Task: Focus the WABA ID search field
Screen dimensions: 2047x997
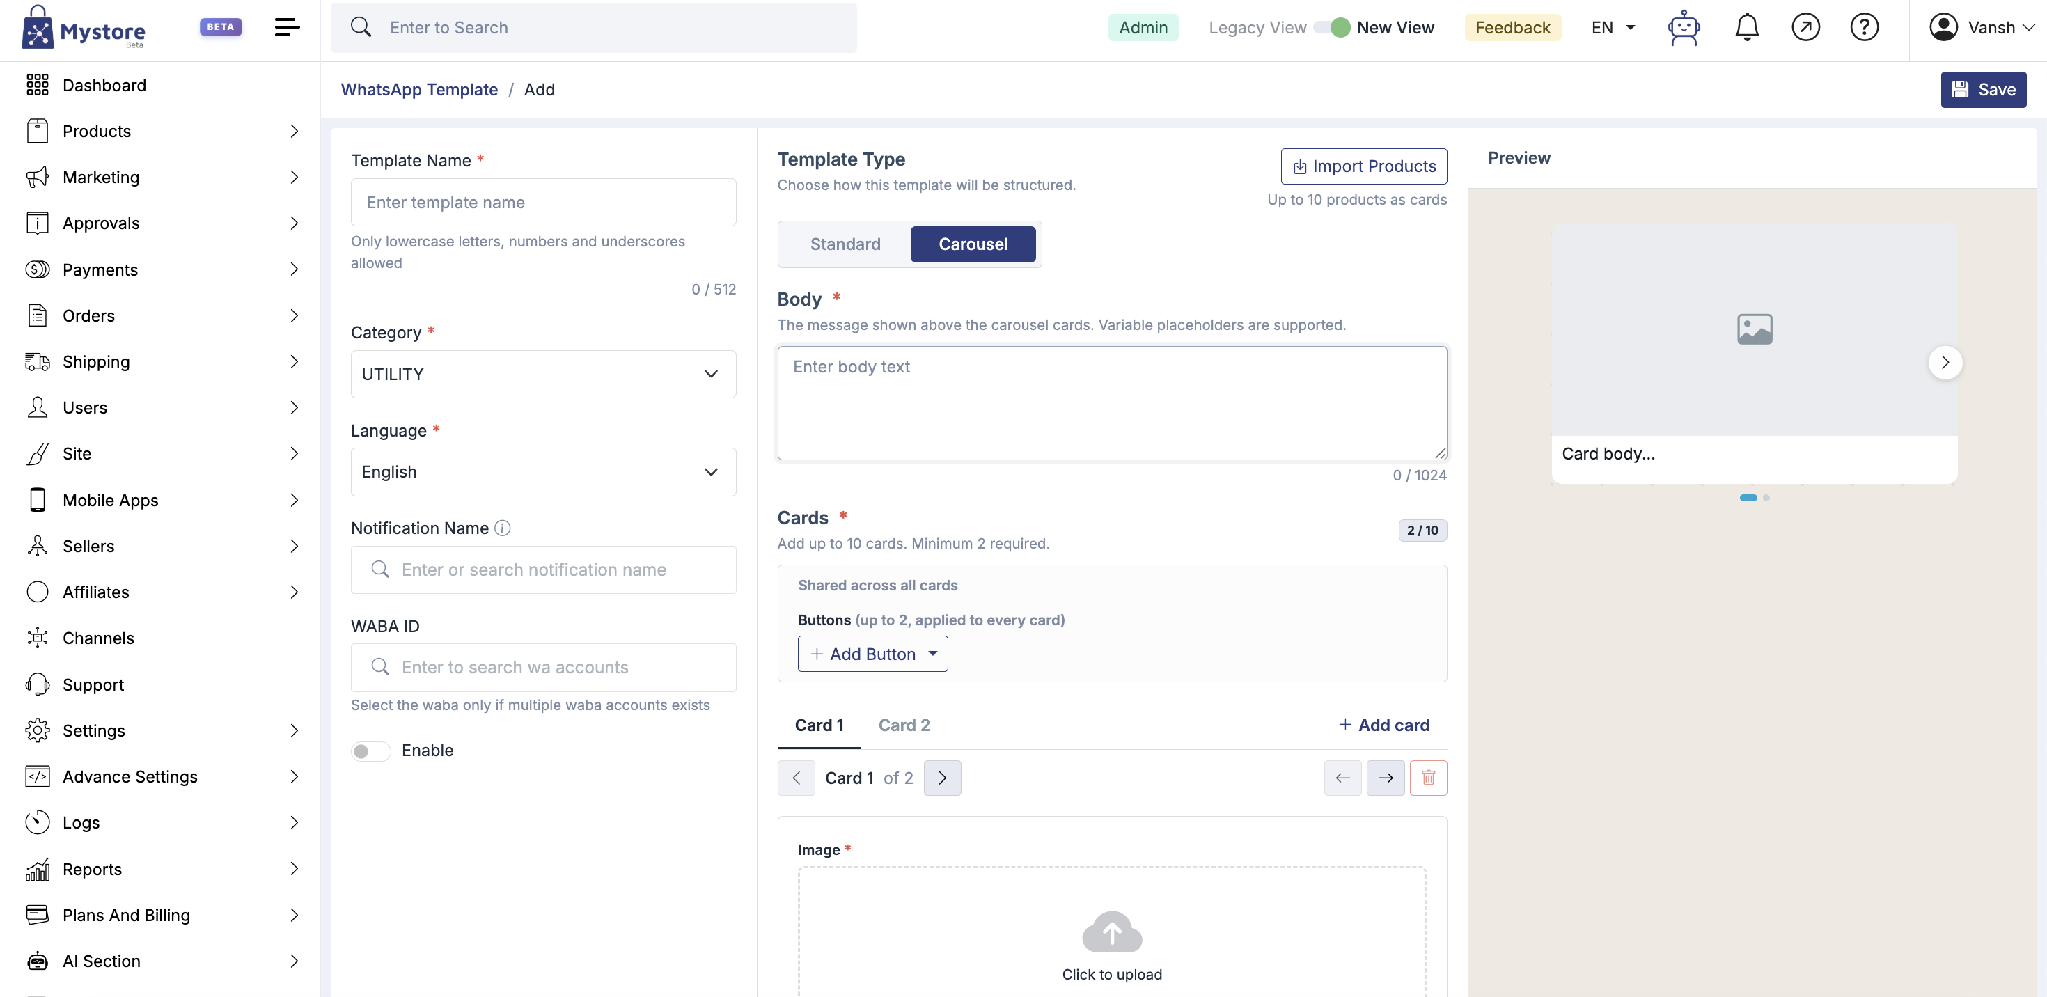Action: 543,667
